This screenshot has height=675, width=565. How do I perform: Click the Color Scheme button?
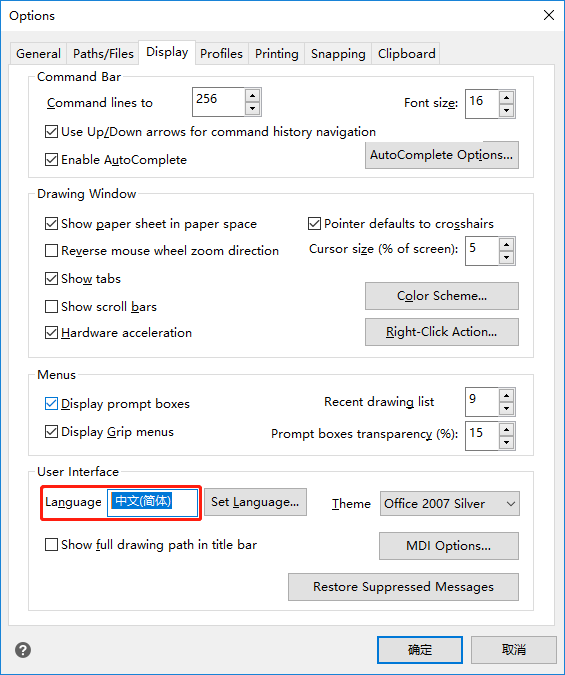pos(442,296)
